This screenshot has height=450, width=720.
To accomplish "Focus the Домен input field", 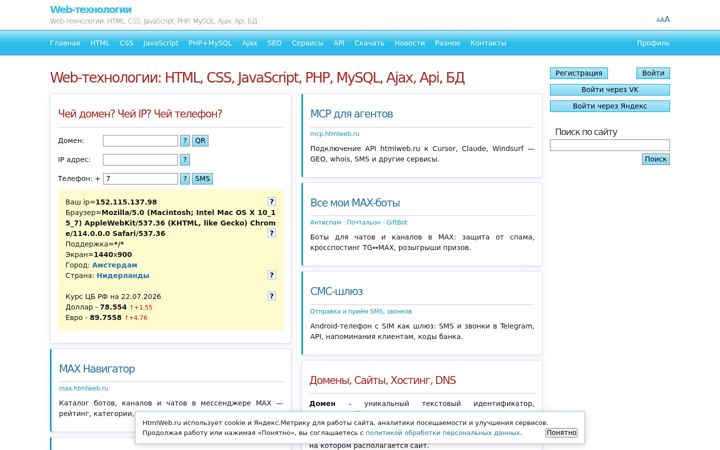I will (140, 141).
